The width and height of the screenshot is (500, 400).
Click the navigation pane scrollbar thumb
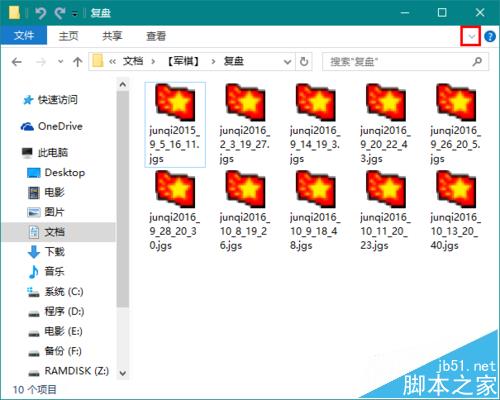point(123,199)
